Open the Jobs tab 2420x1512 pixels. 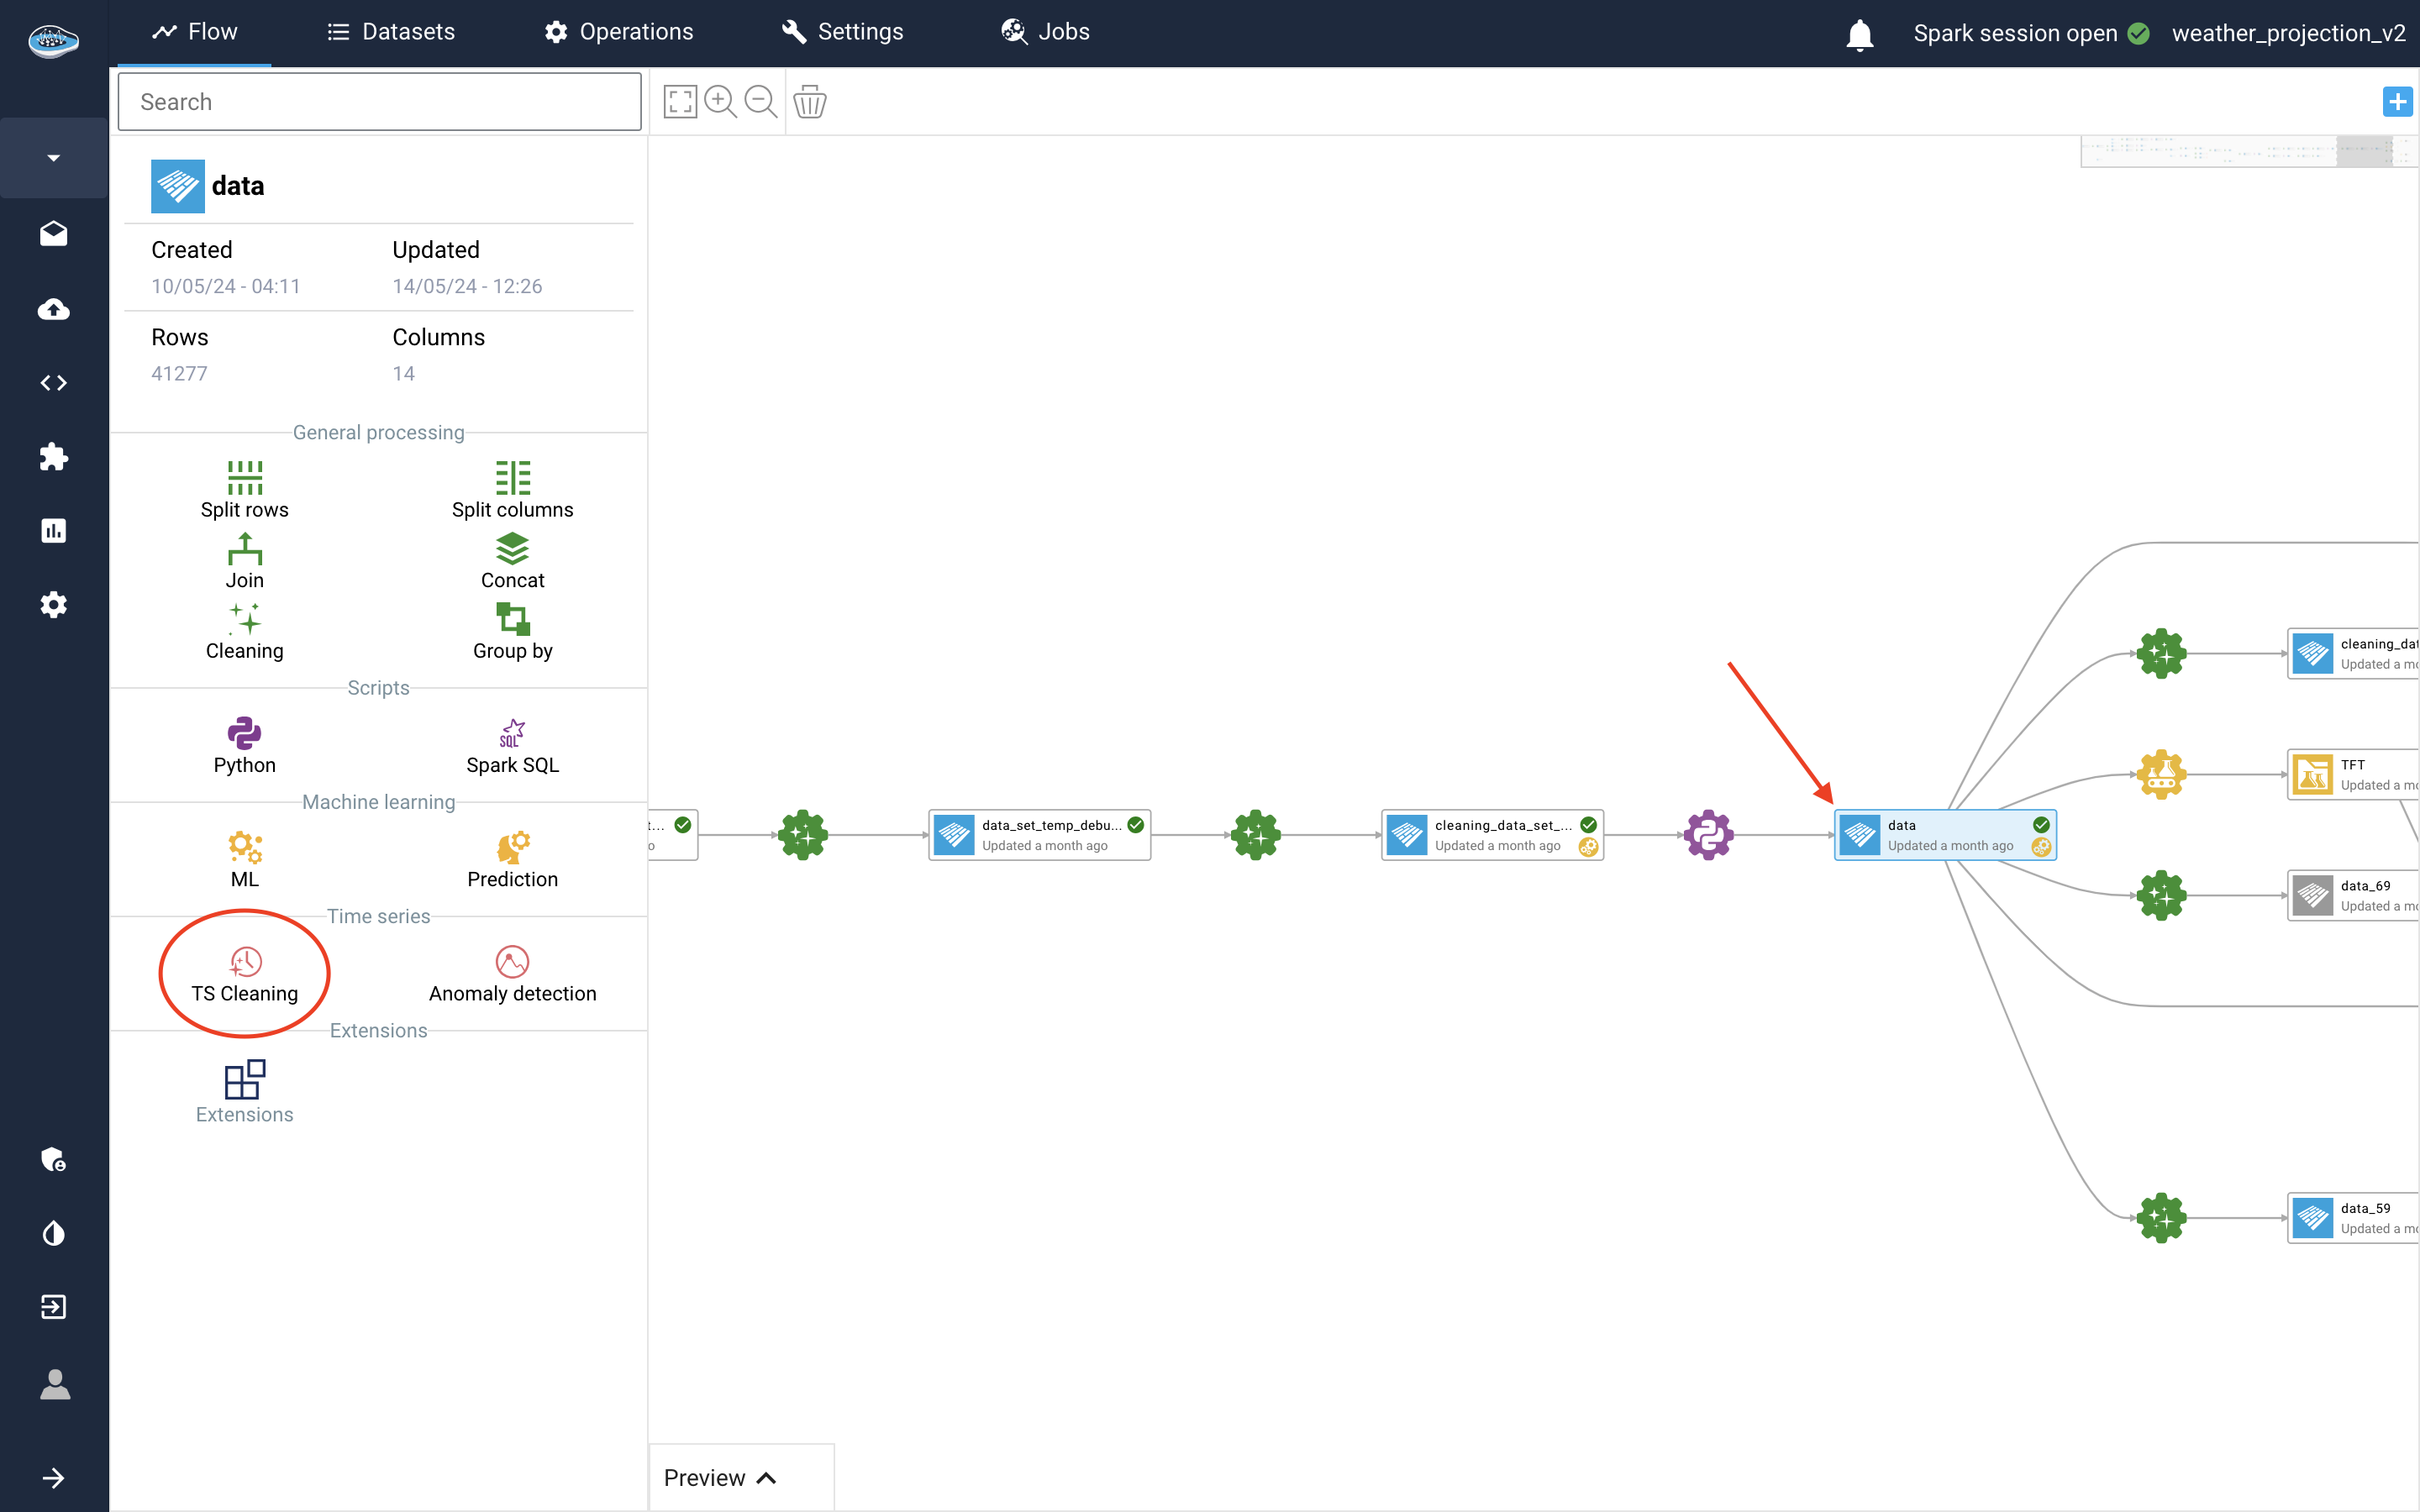coord(1045,32)
